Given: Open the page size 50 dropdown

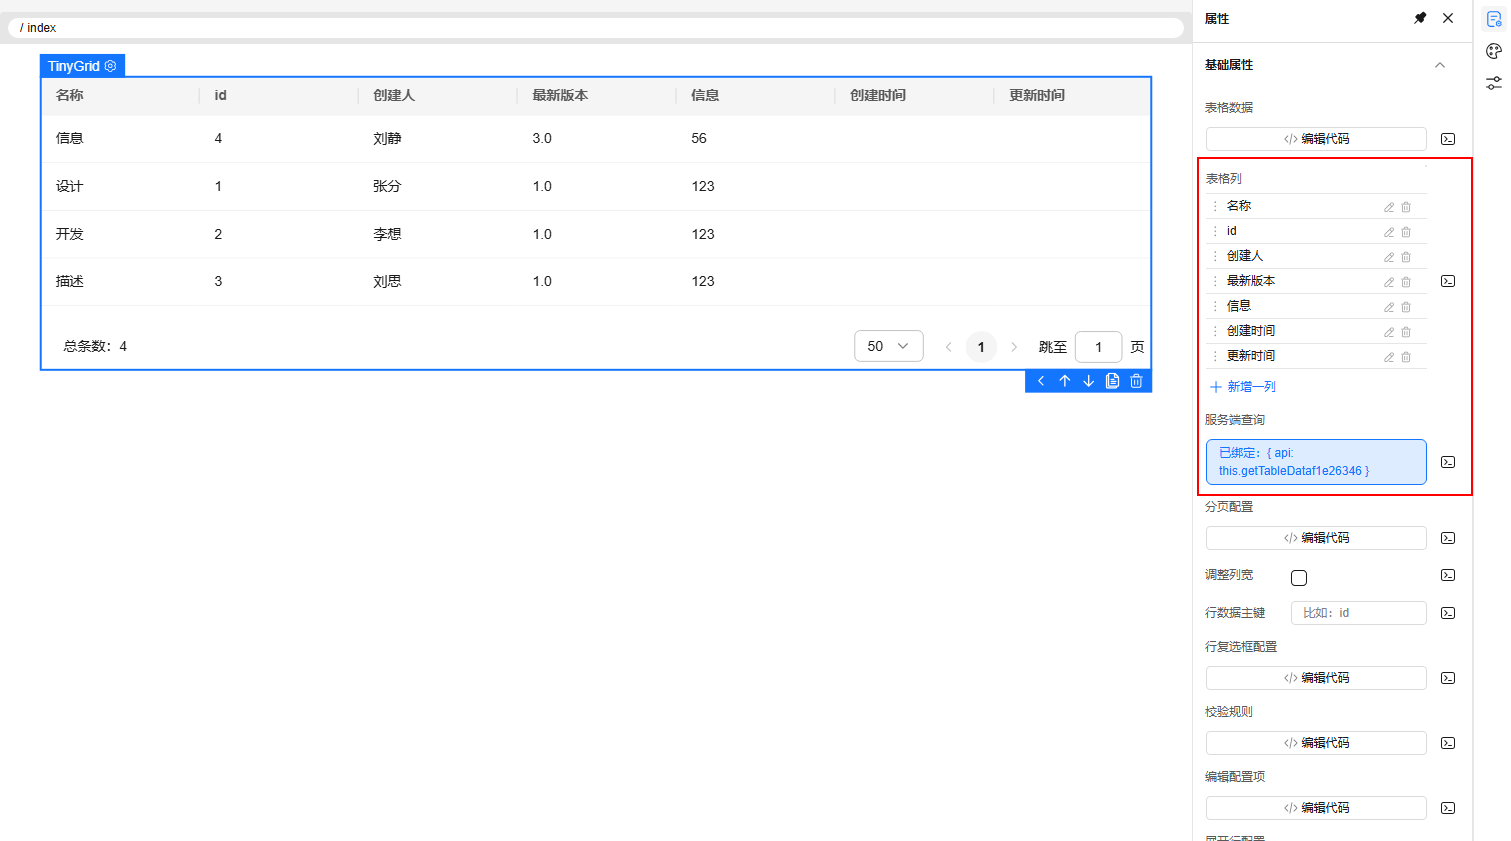Looking at the screenshot, I should click(888, 346).
